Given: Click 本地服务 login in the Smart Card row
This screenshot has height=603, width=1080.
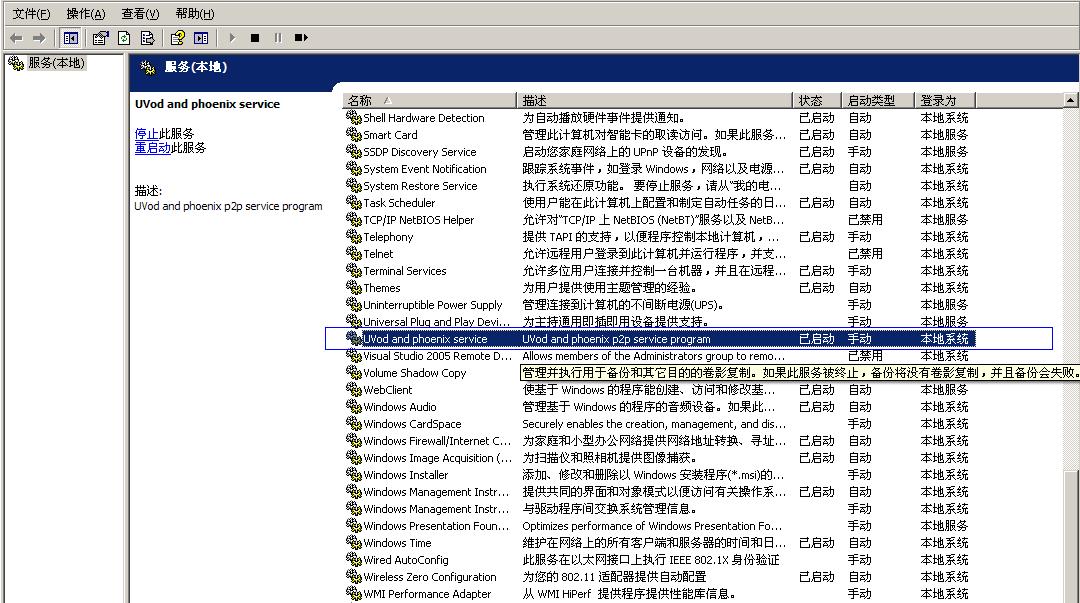Looking at the screenshot, I should coord(944,135).
